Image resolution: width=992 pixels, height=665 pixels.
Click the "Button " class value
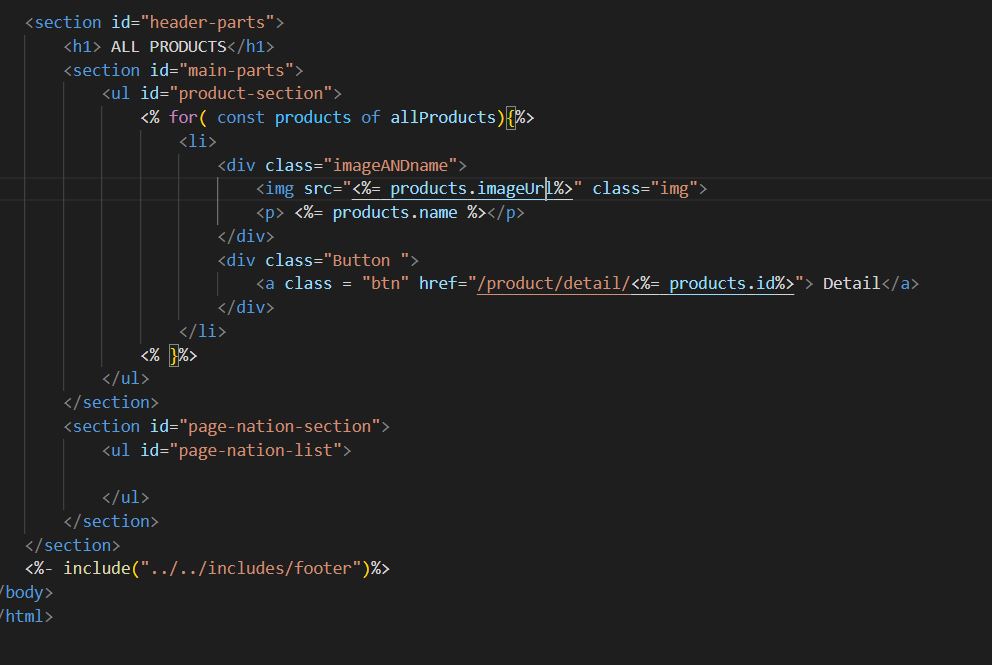366,261
